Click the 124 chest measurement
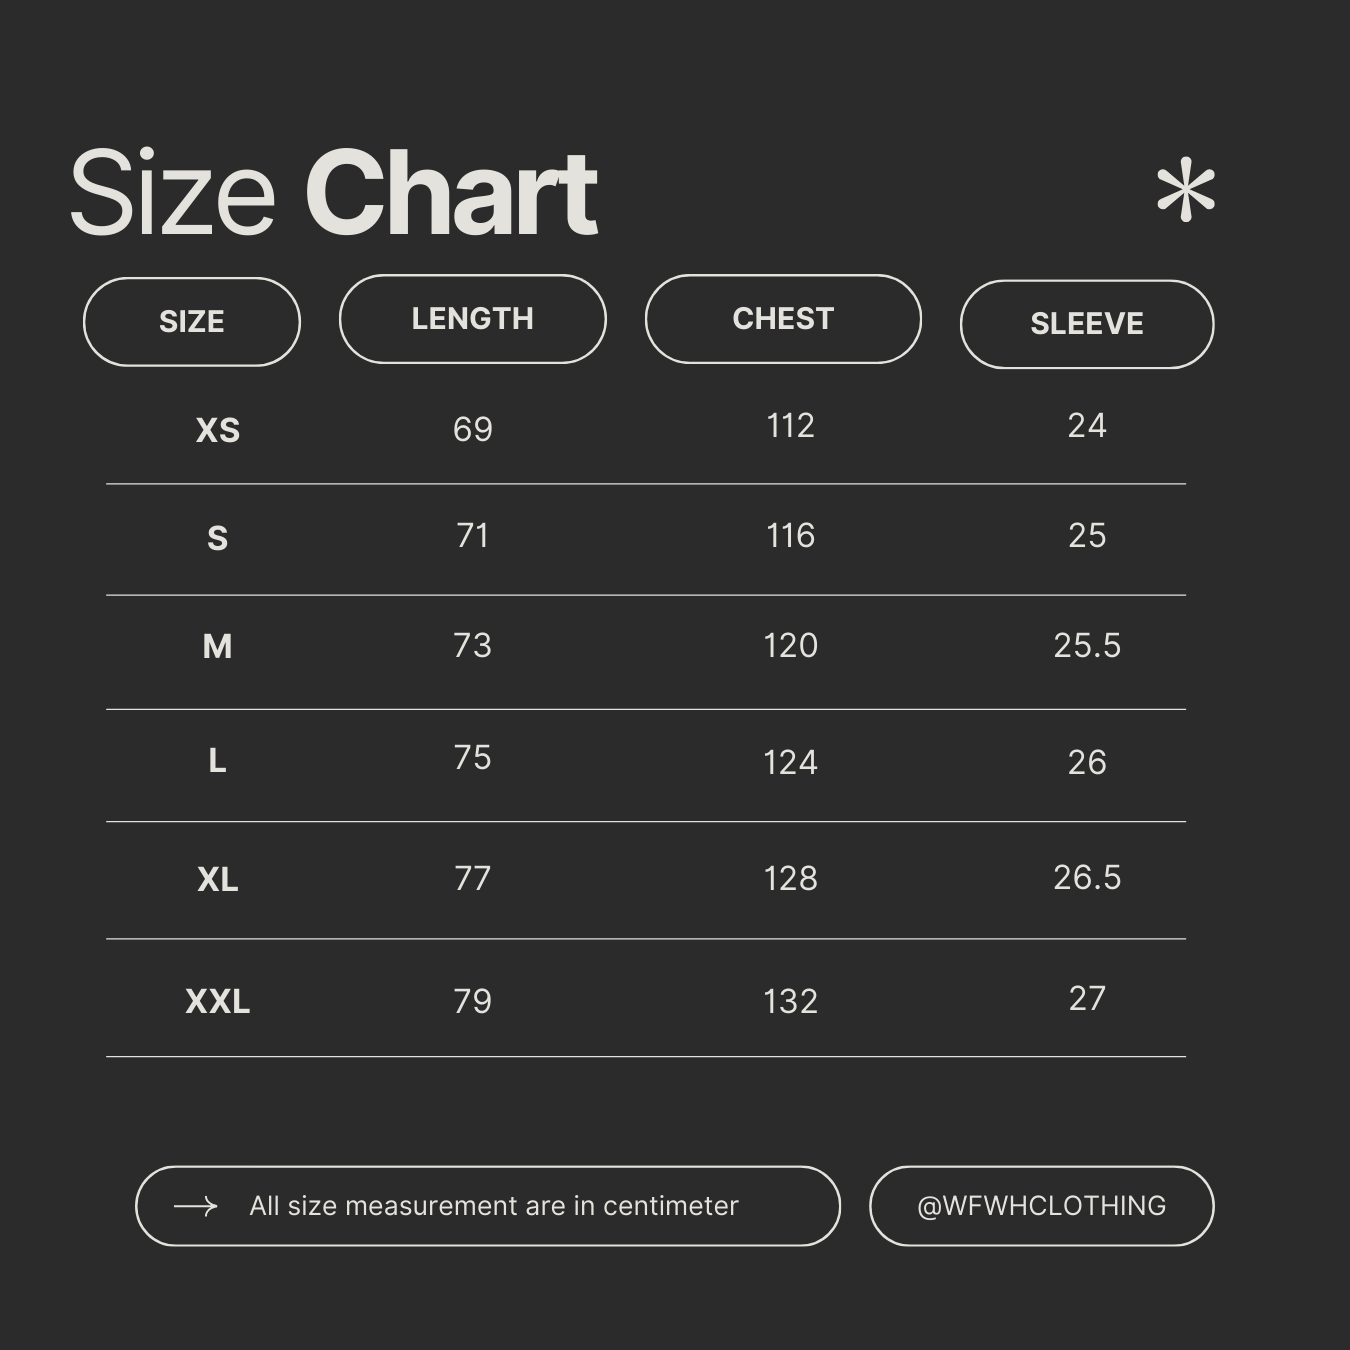The height and width of the screenshot is (1350, 1350). coord(790,763)
